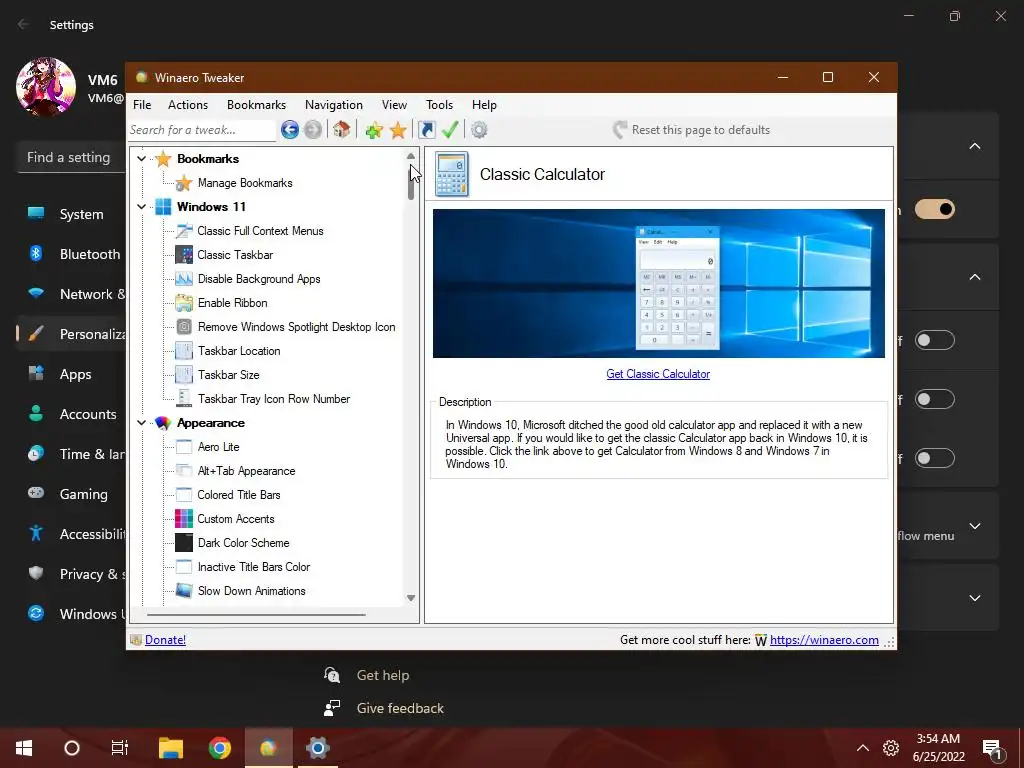Open the winaero.com link
The height and width of the screenshot is (768, 1024).
(x=824, y=640)
